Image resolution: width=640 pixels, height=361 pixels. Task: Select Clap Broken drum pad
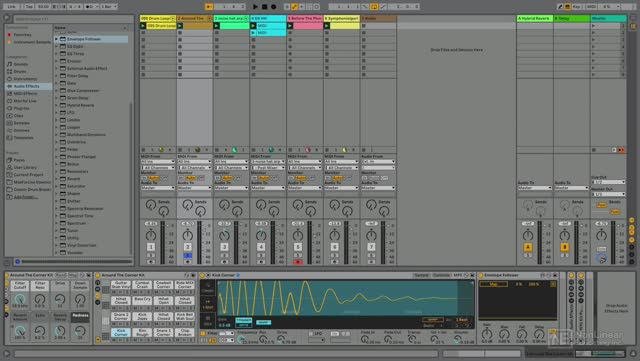pos(184,333)
